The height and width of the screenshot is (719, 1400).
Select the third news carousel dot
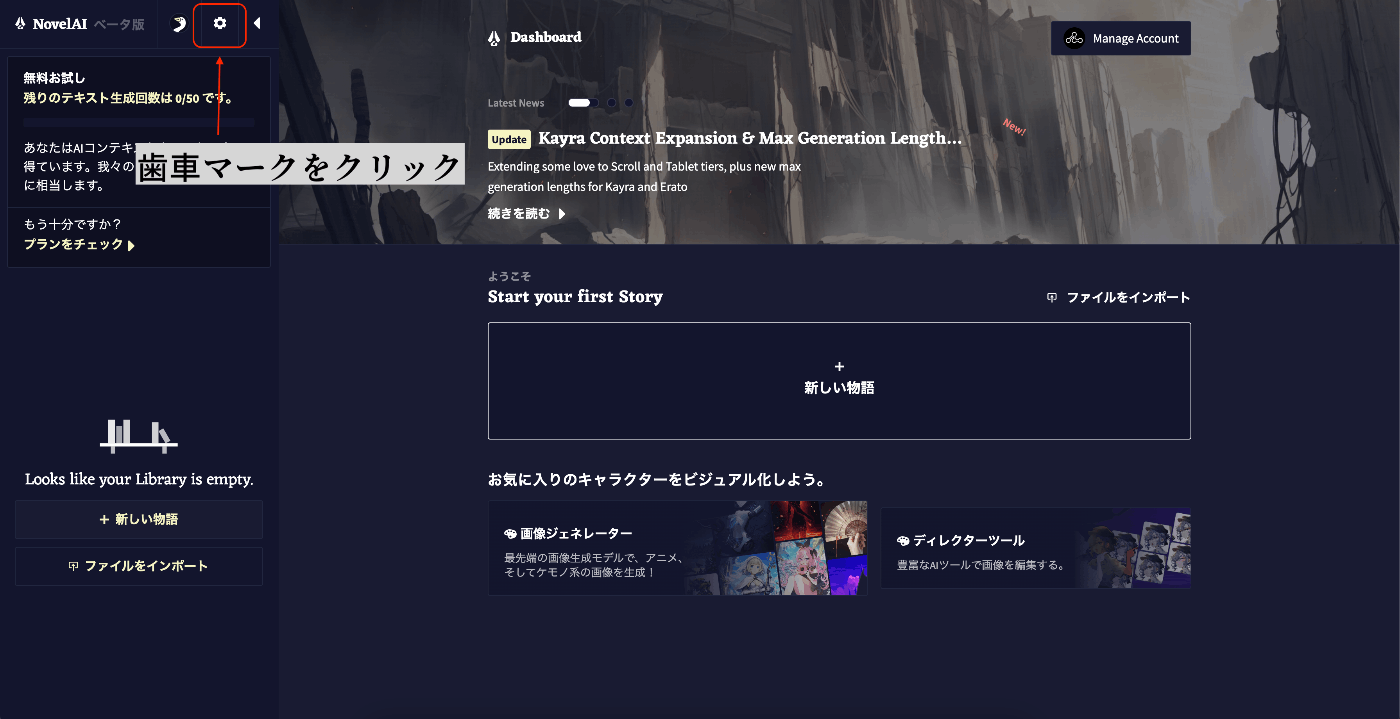tap(611, 102)
